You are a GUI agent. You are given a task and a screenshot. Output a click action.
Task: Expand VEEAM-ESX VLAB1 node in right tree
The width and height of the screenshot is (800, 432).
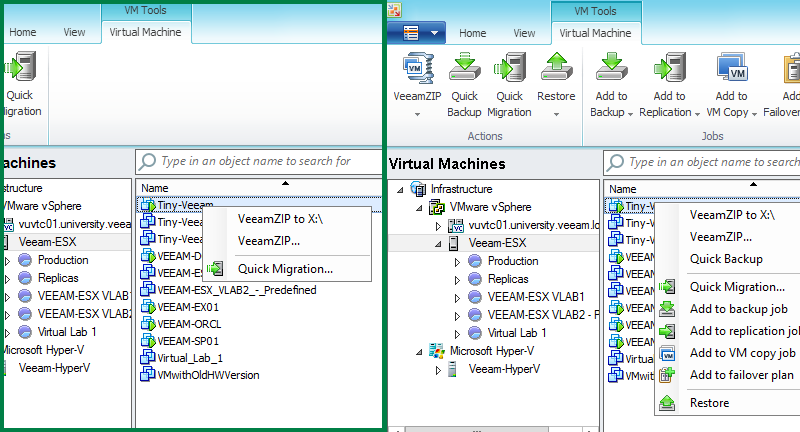pos(457,298)
